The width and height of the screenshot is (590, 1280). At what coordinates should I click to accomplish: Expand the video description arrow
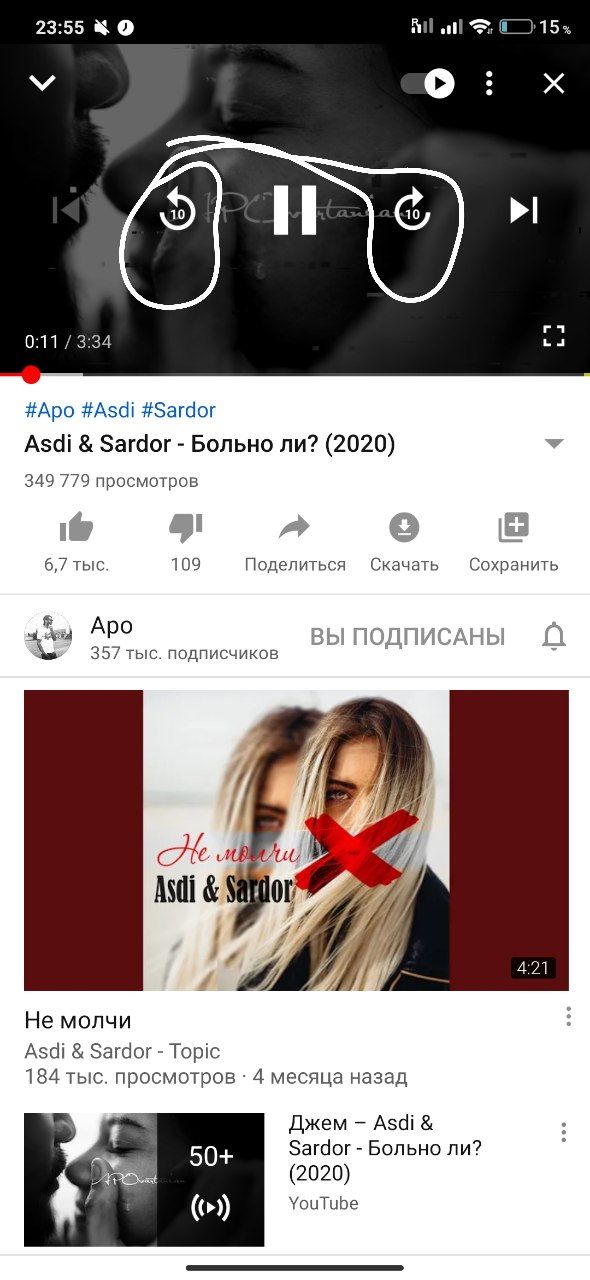click(x=554, y=444)
